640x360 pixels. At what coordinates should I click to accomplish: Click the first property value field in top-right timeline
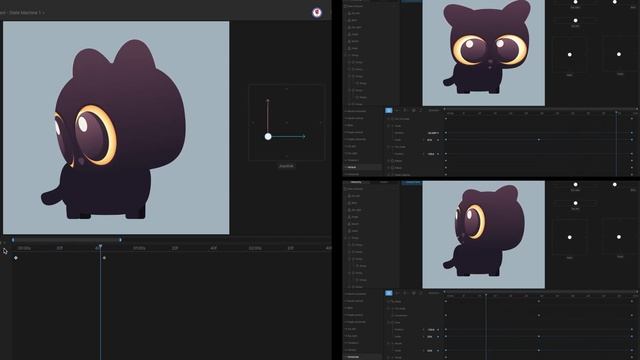pos(433,133)
